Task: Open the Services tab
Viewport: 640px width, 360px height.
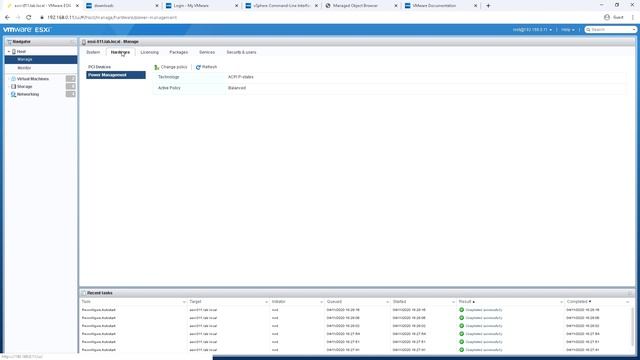Action: (x=207, y=52)
